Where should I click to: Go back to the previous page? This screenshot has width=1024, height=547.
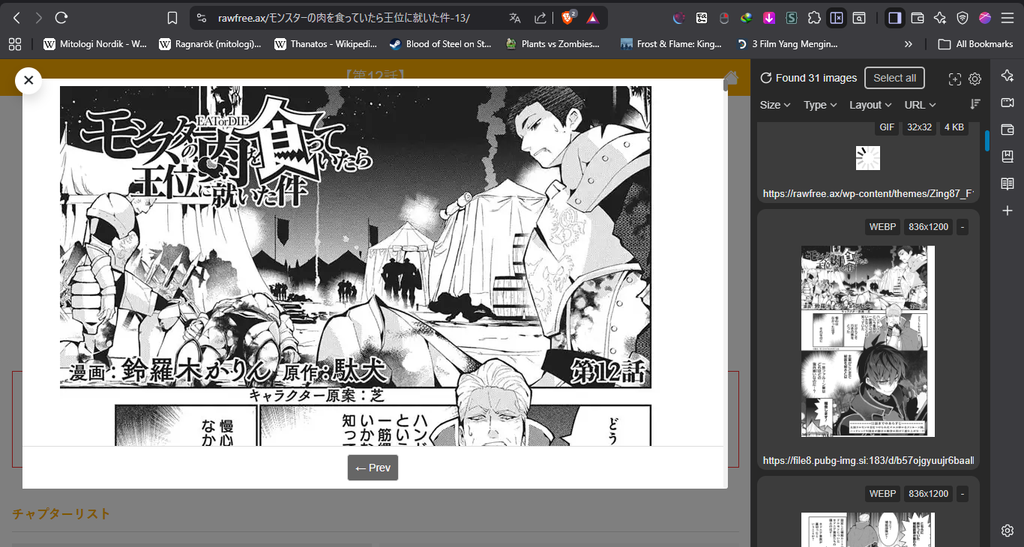tap(17, 18)
